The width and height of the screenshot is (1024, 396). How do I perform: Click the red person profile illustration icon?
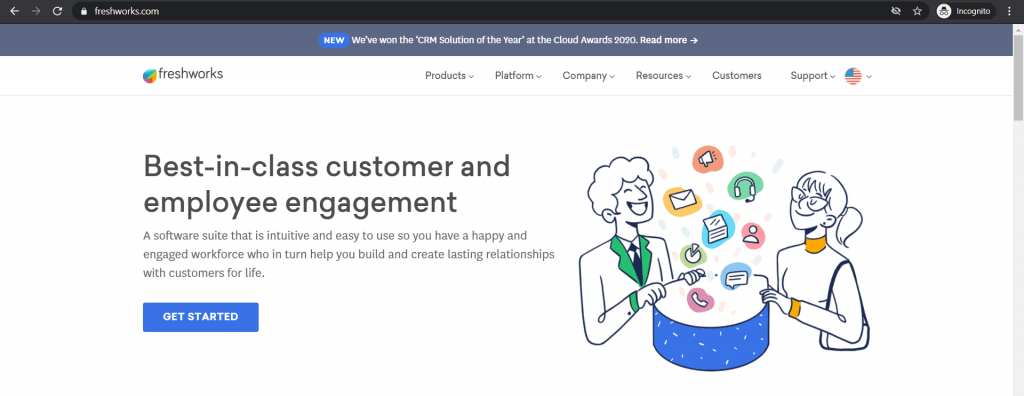tap(753, 235)
